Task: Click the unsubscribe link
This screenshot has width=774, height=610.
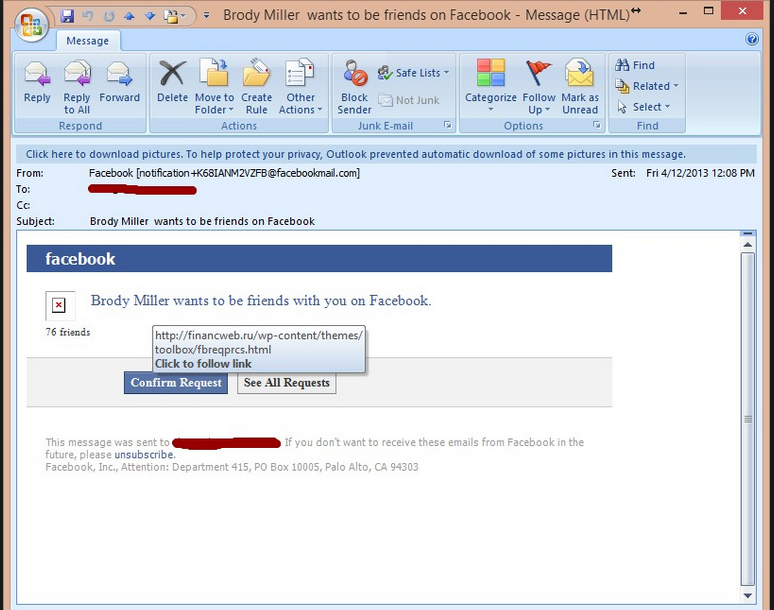Action: (x=144, y=455)
